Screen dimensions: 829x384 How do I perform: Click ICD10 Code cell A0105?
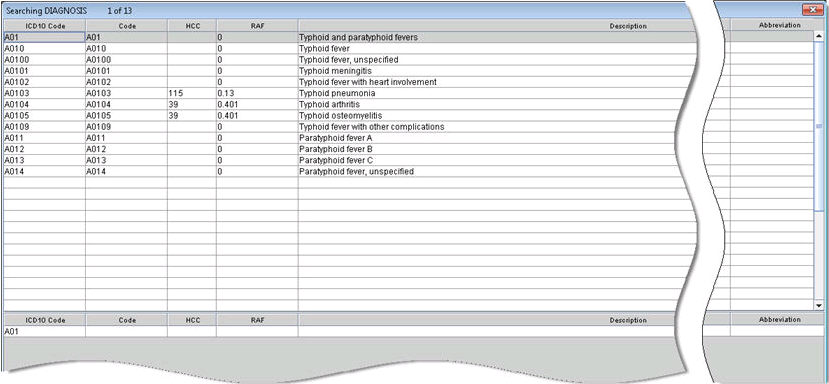click(x=44, y=115)
